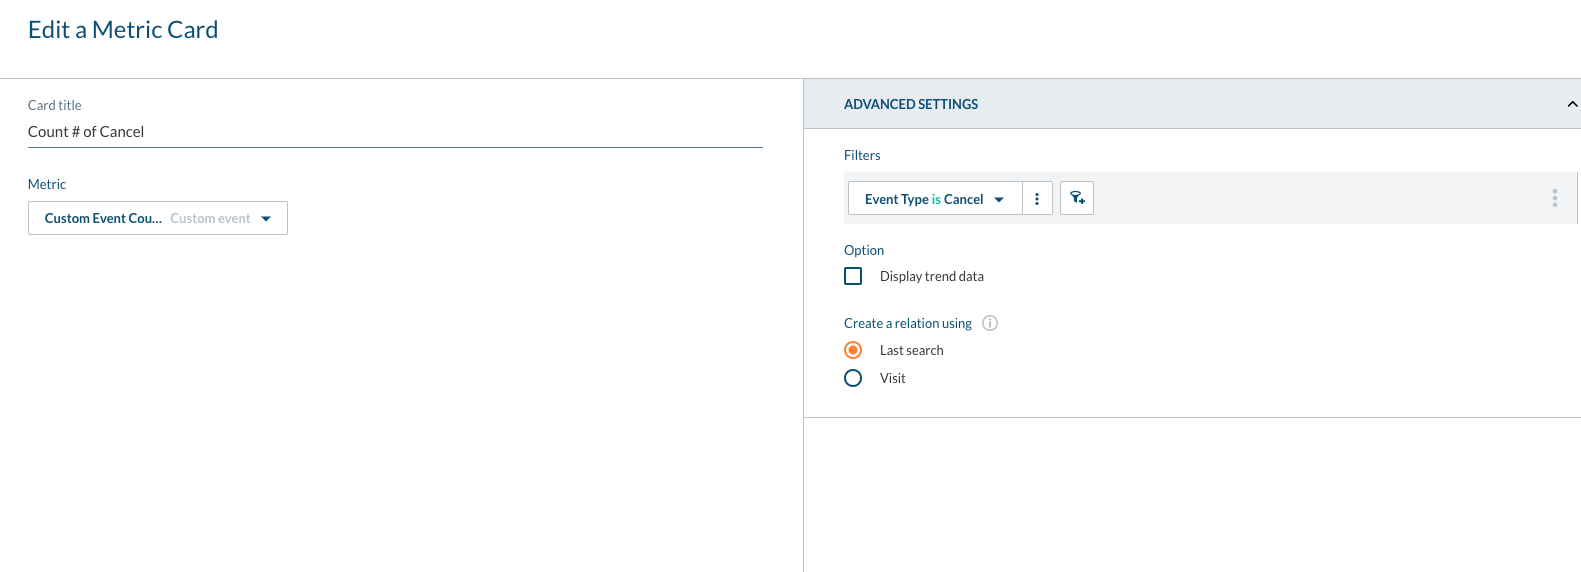
Task: Select the Visit radio button
Action: click(853, 378)
